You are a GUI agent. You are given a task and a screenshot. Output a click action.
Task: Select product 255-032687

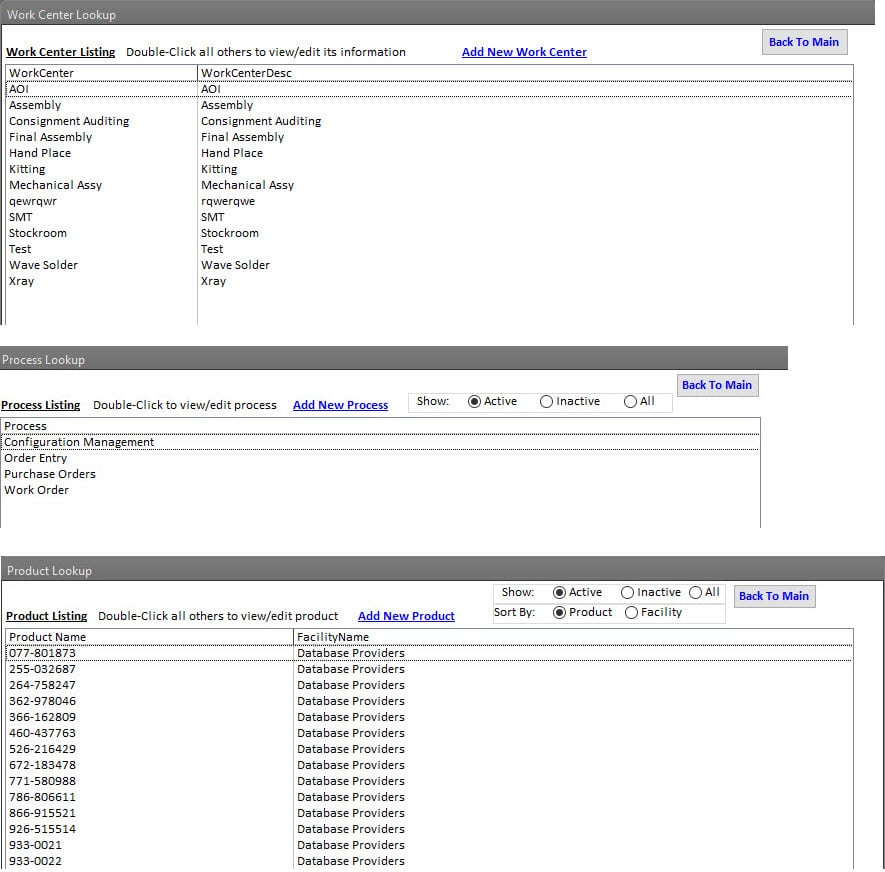point(429,669)
